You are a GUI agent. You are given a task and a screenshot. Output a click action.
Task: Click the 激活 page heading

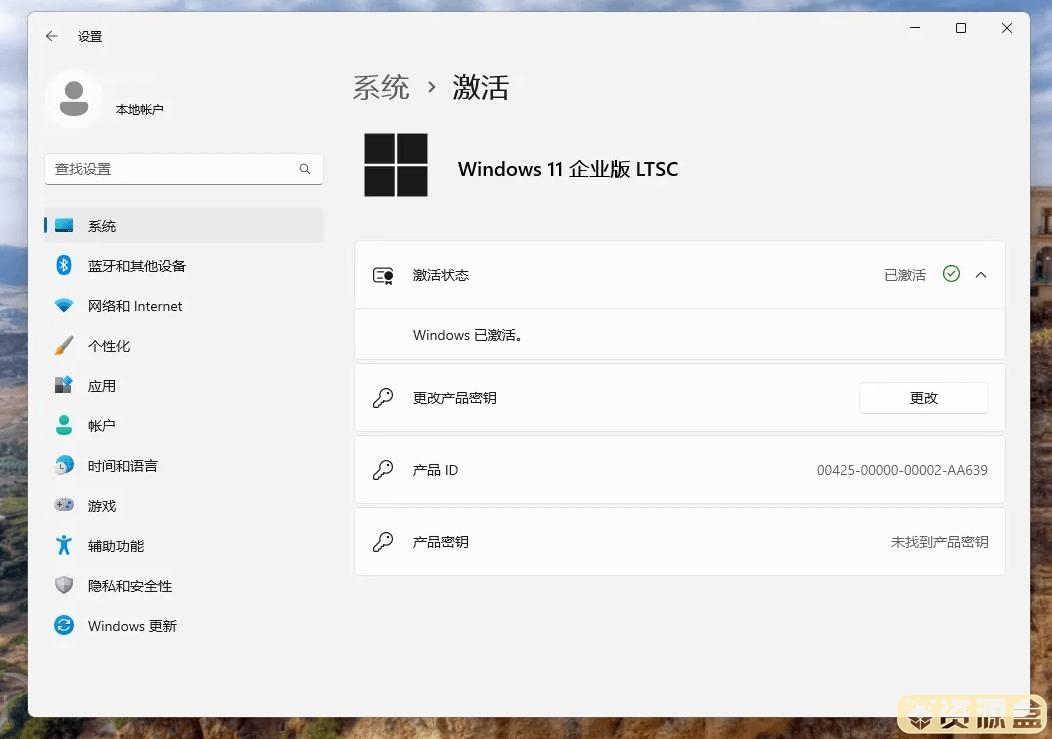click(x=480, y=87)
